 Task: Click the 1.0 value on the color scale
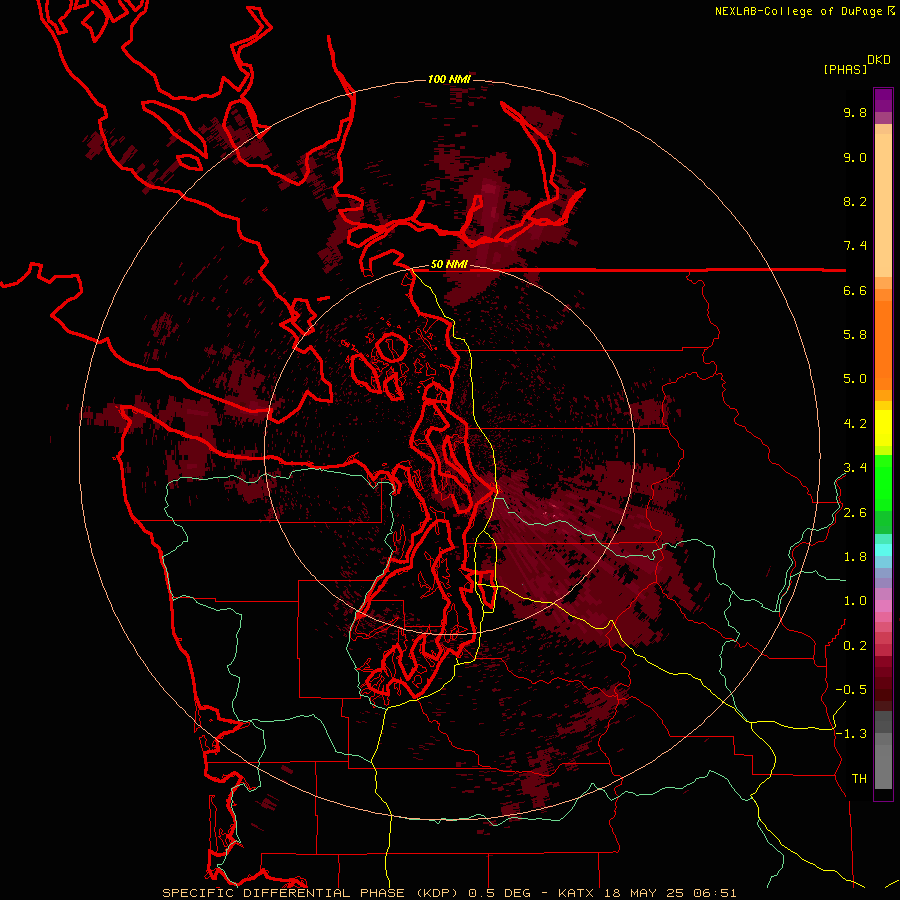coord(855,601)
